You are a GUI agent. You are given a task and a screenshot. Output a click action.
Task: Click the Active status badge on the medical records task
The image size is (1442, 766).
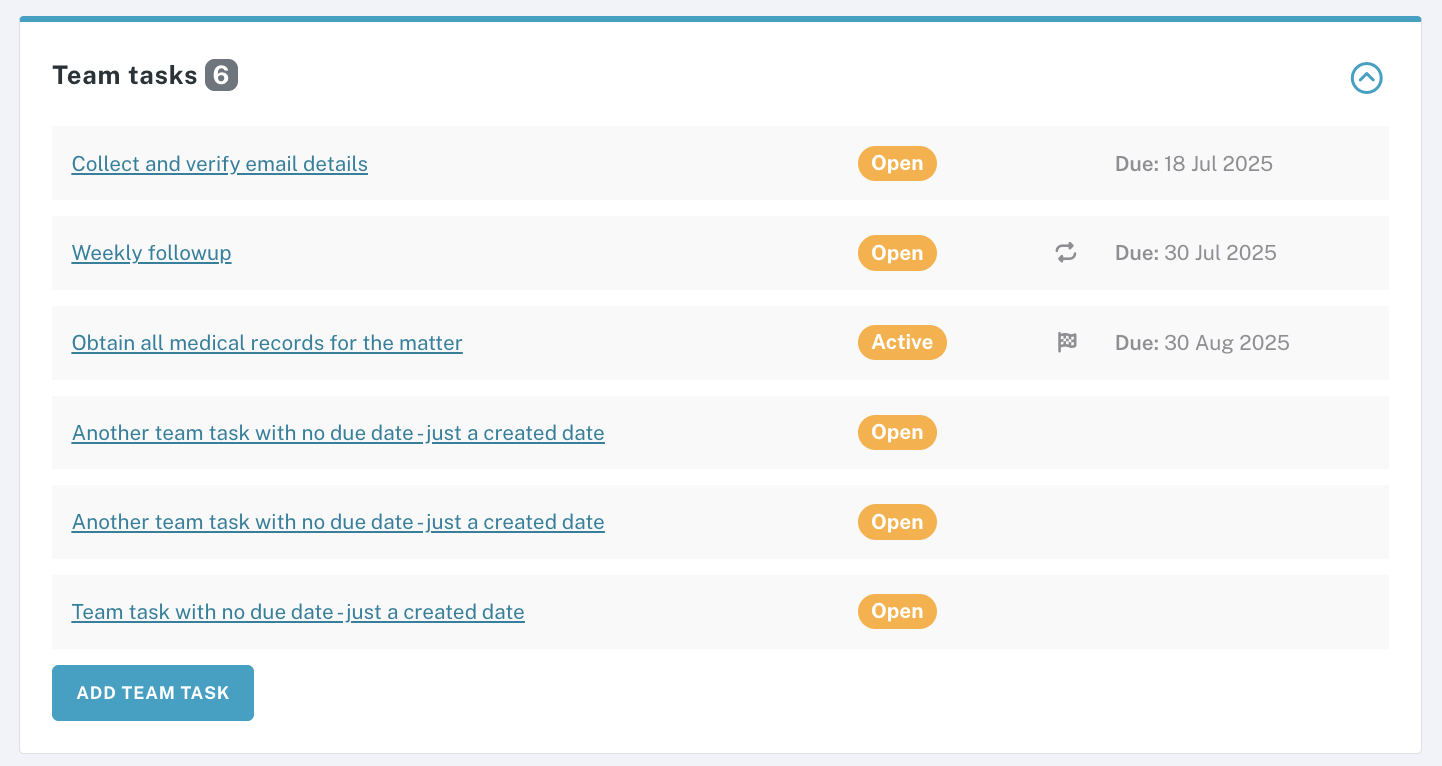pos(901,342)
